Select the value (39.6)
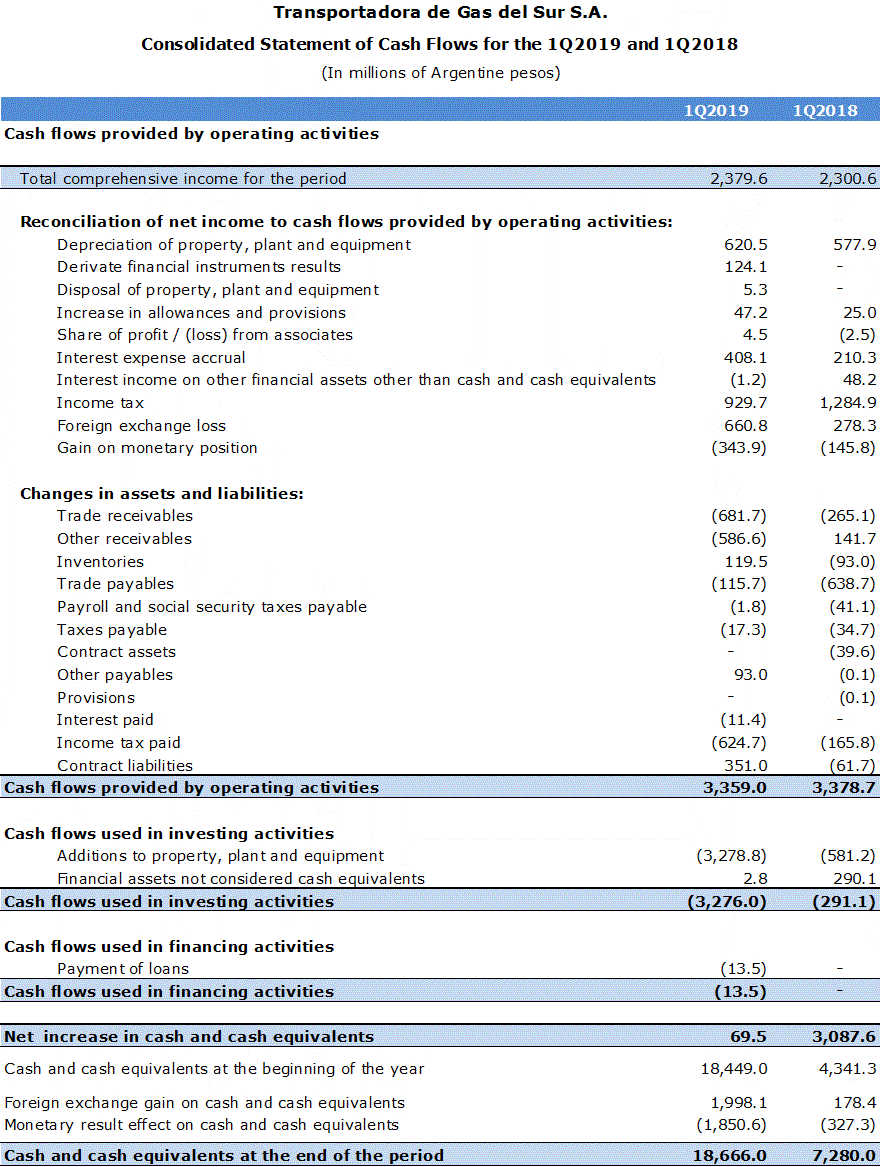The image size is (881, 1167). (x=853, y=652)
